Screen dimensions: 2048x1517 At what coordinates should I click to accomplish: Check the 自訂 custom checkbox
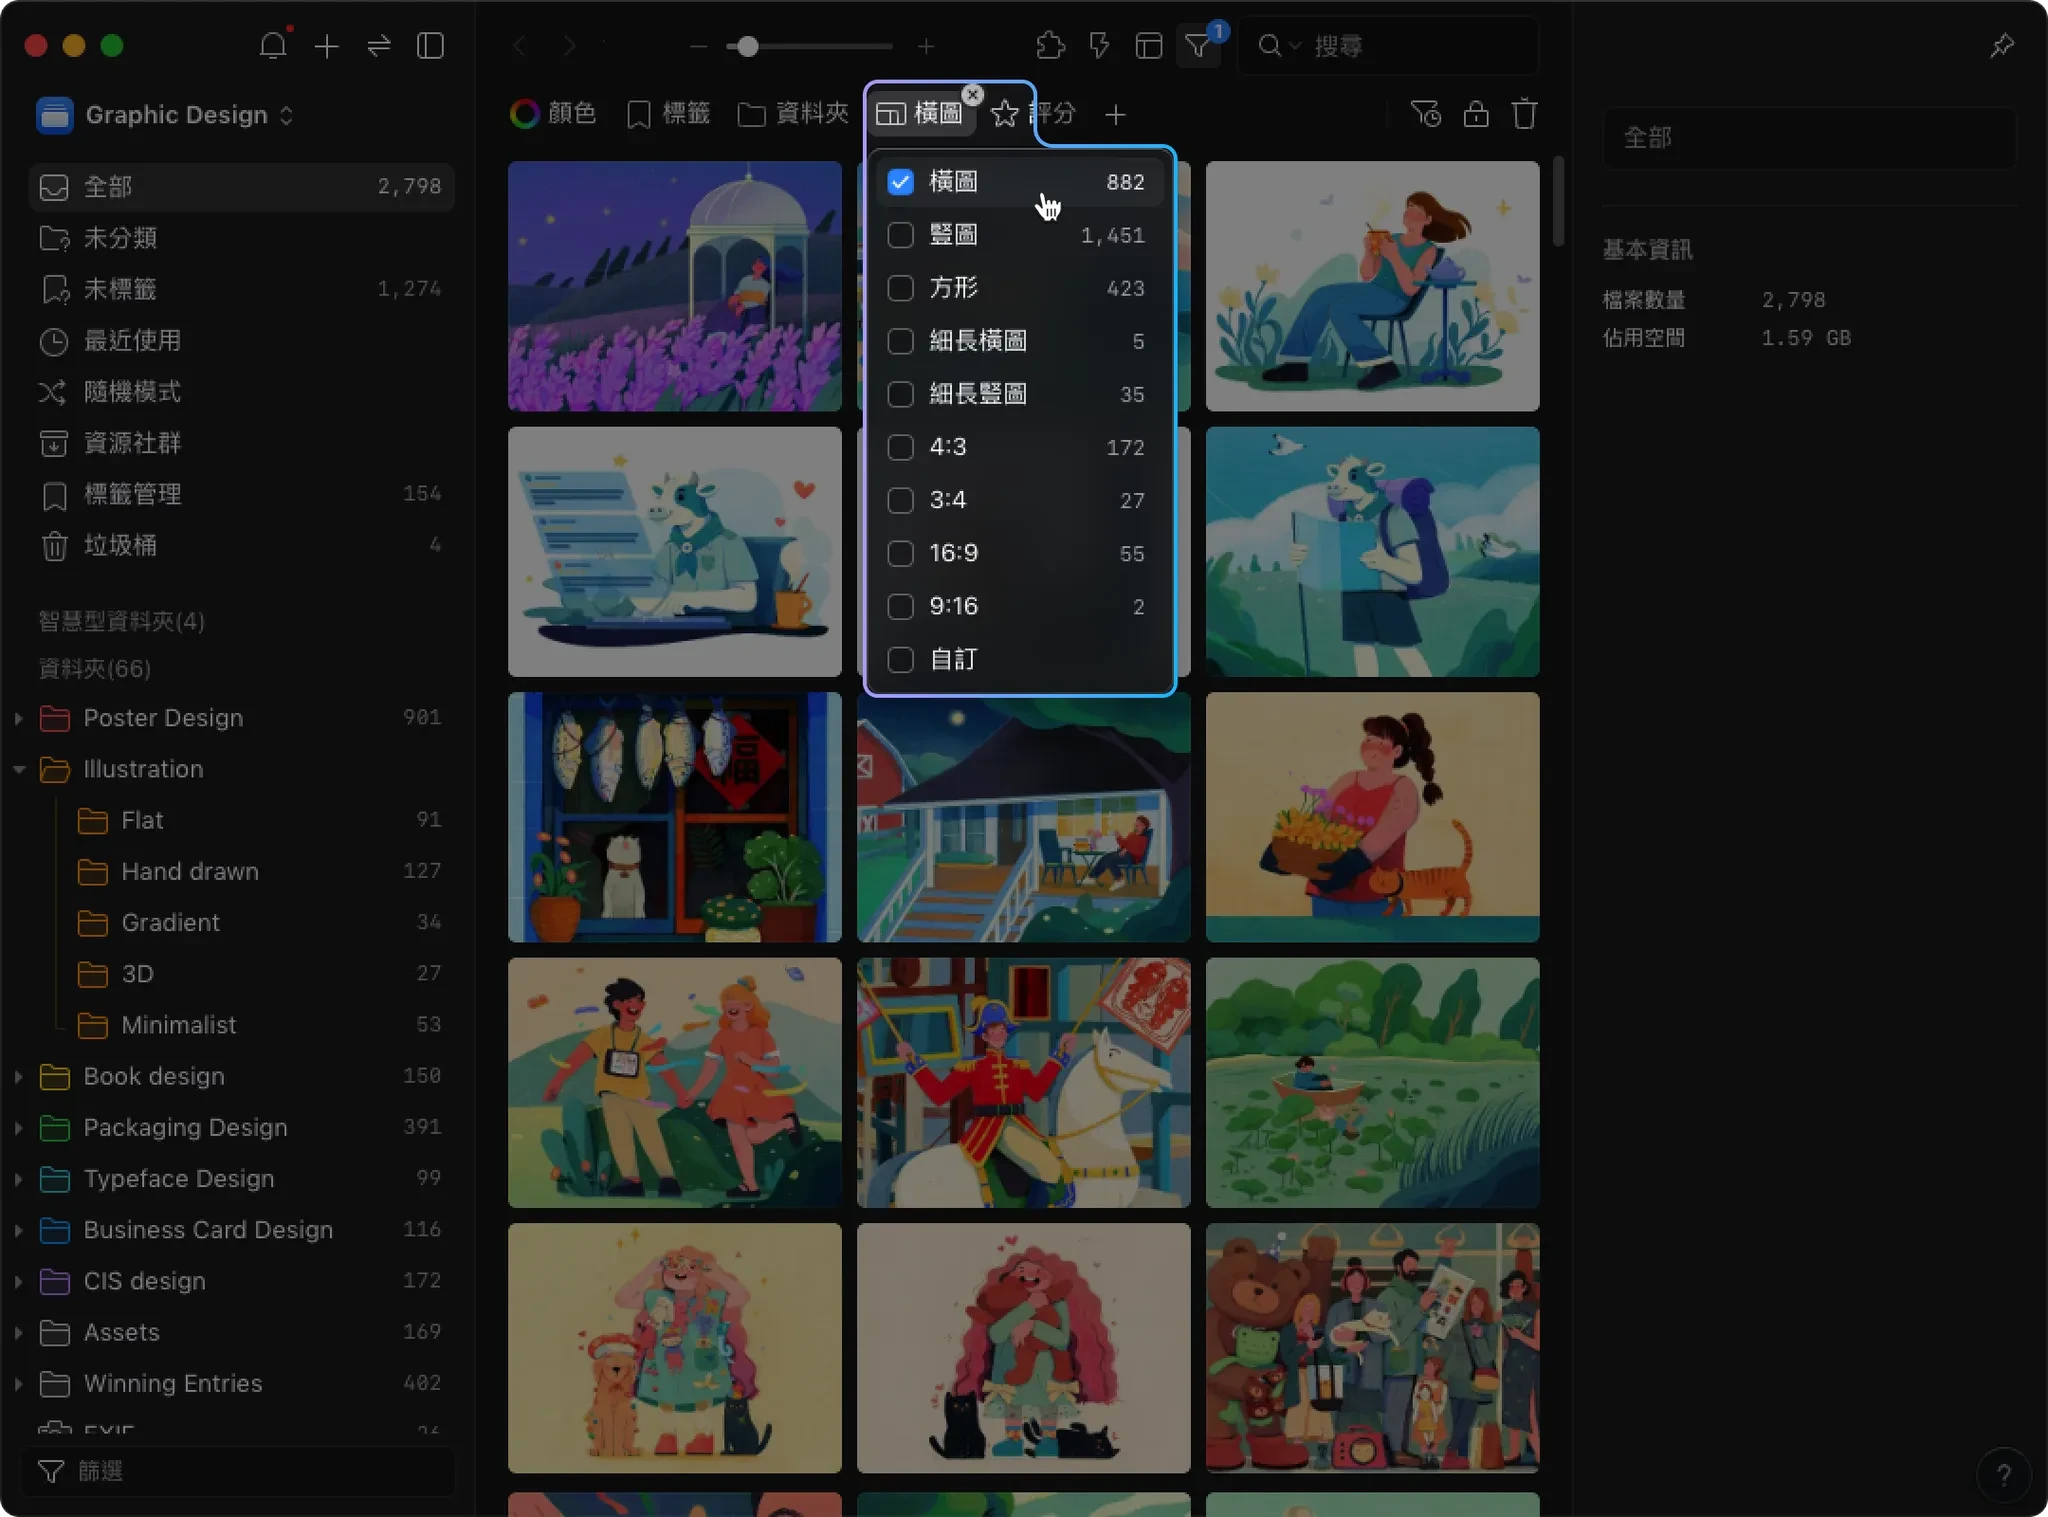[901, 659]
